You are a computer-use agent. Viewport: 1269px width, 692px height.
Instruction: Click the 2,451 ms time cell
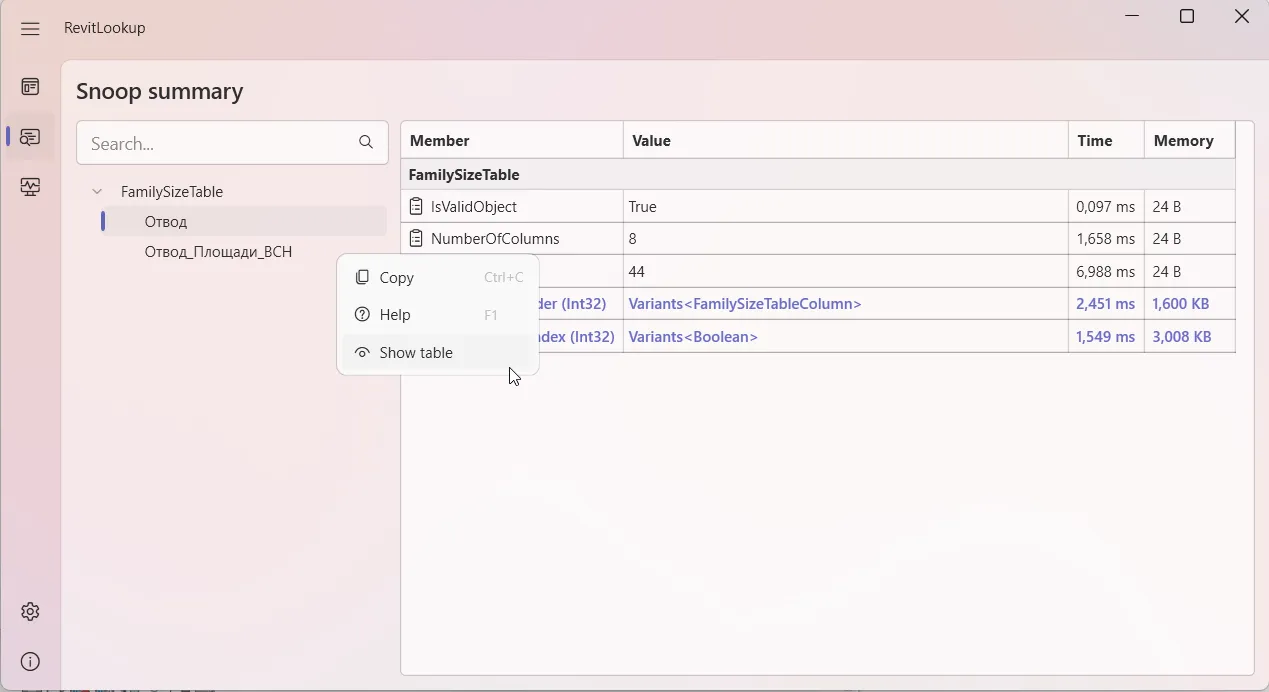tap(1106, 303)
